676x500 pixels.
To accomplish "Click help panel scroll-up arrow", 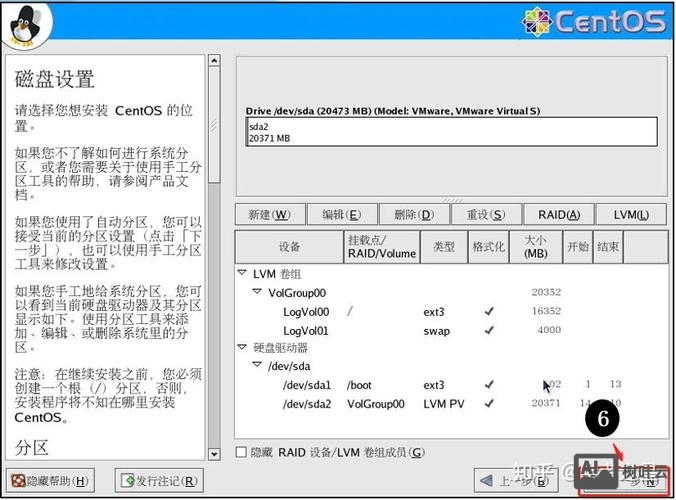I will [x=214, y=60].
